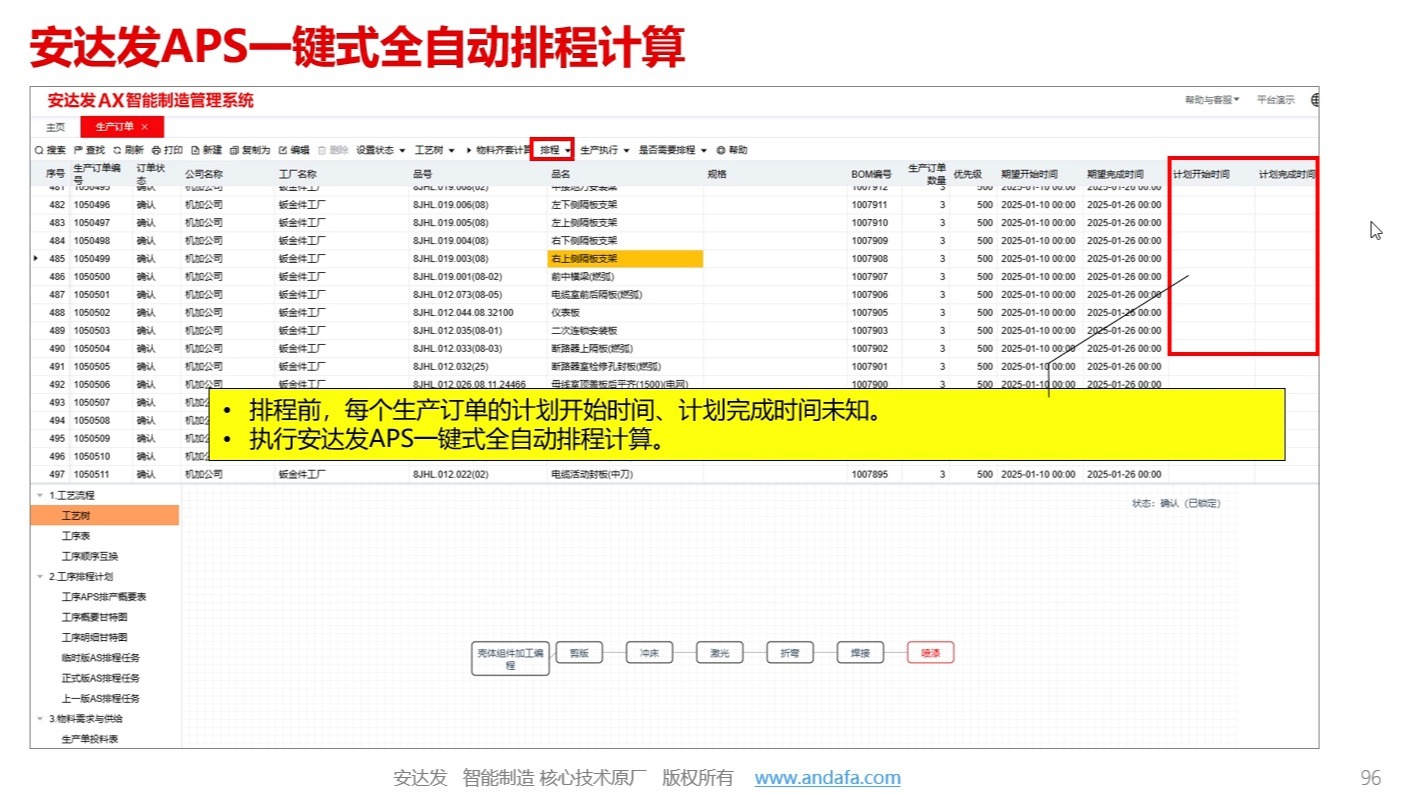Click the BOM编号 column header
Viewport: 1415px width, 795px height.
tap(871, 174)
